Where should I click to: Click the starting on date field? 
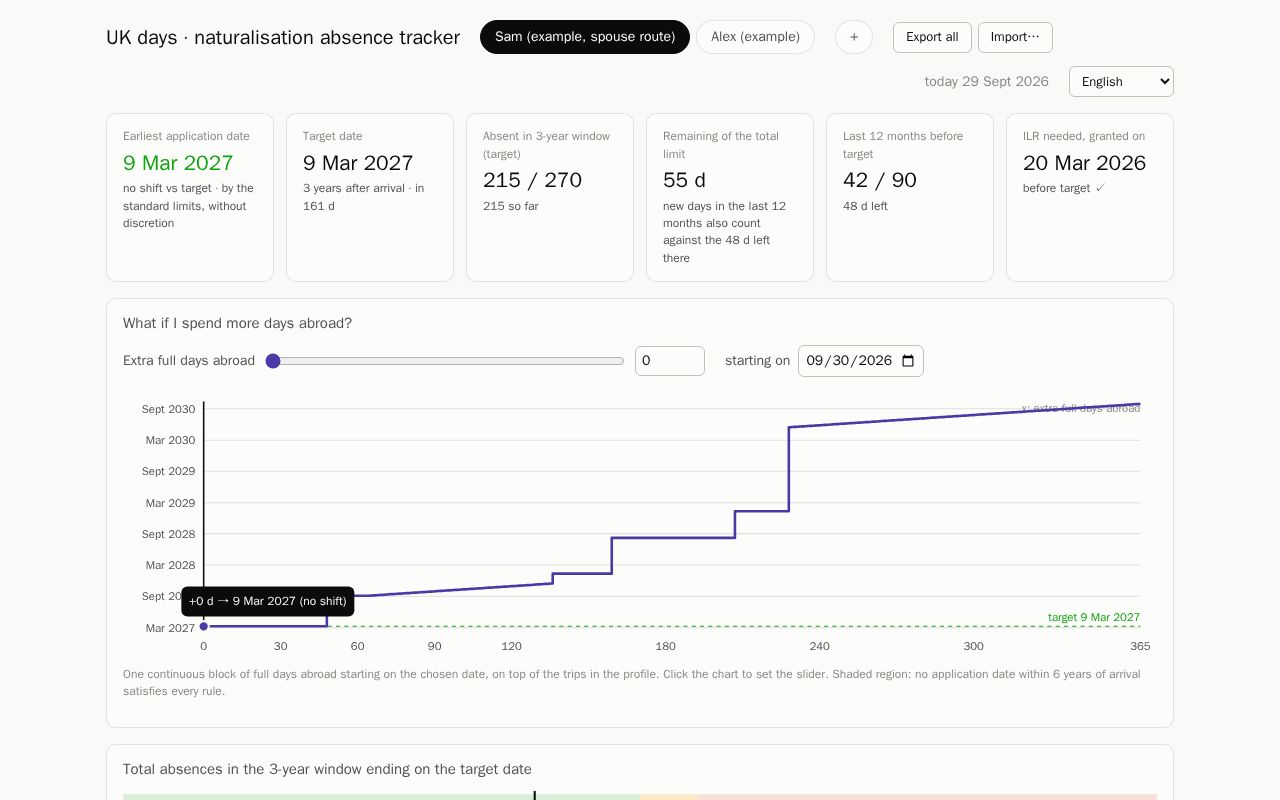click(x=861, y=361)
